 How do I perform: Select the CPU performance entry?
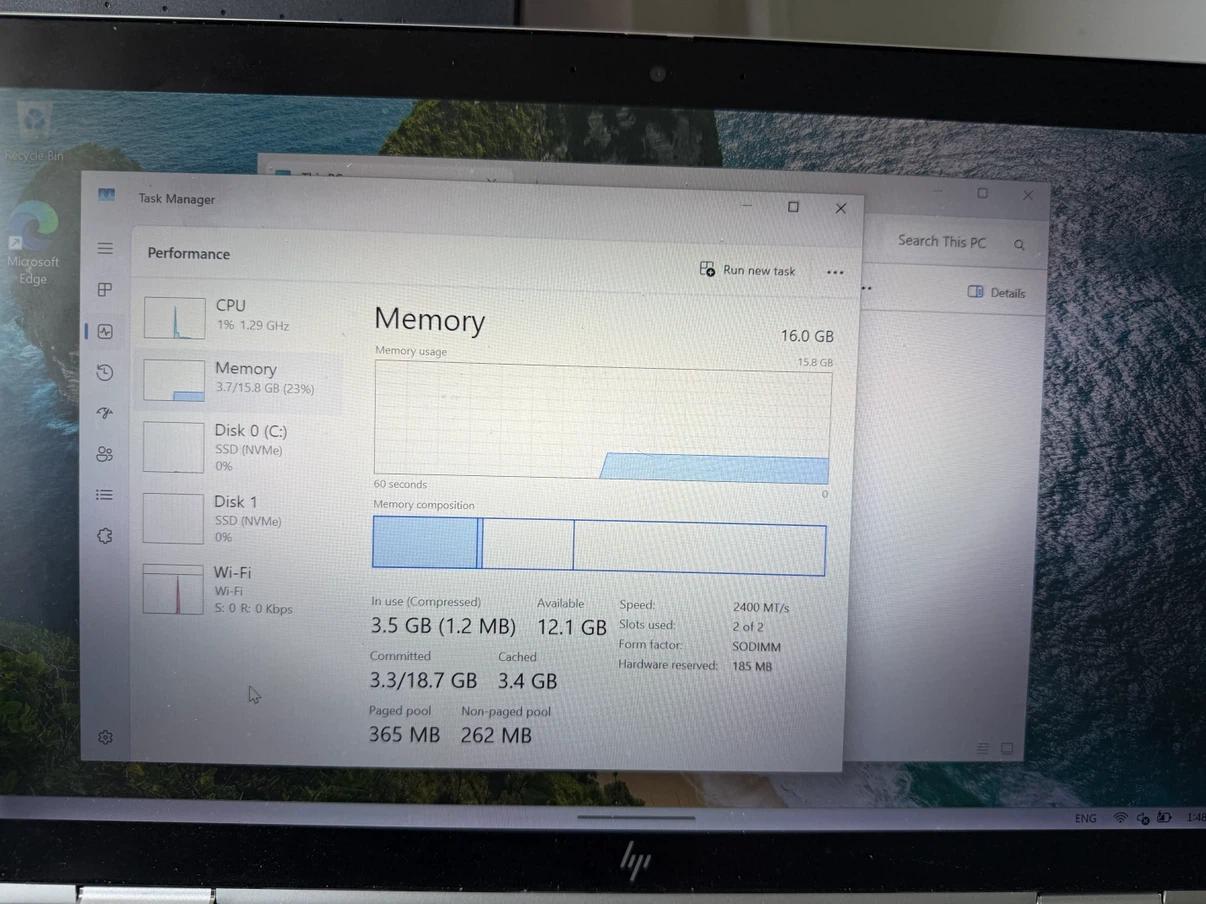pos(240,317)
